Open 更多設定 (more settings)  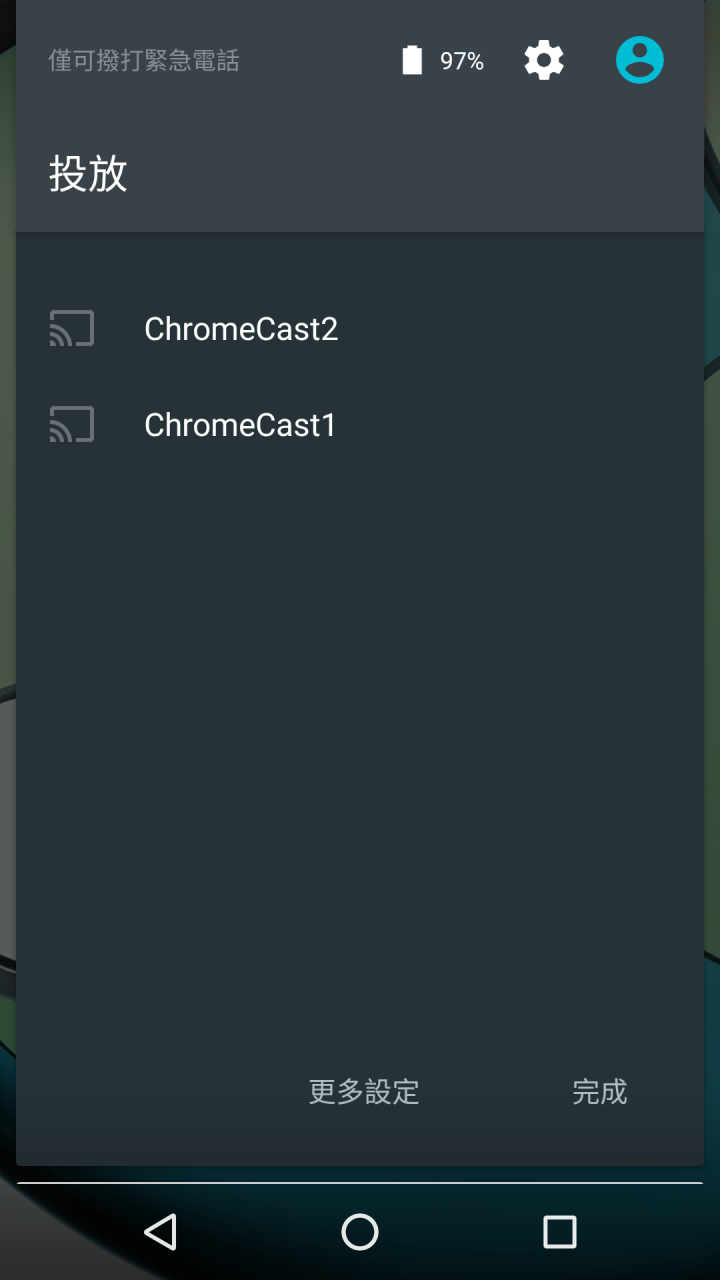coord(364,1092)
